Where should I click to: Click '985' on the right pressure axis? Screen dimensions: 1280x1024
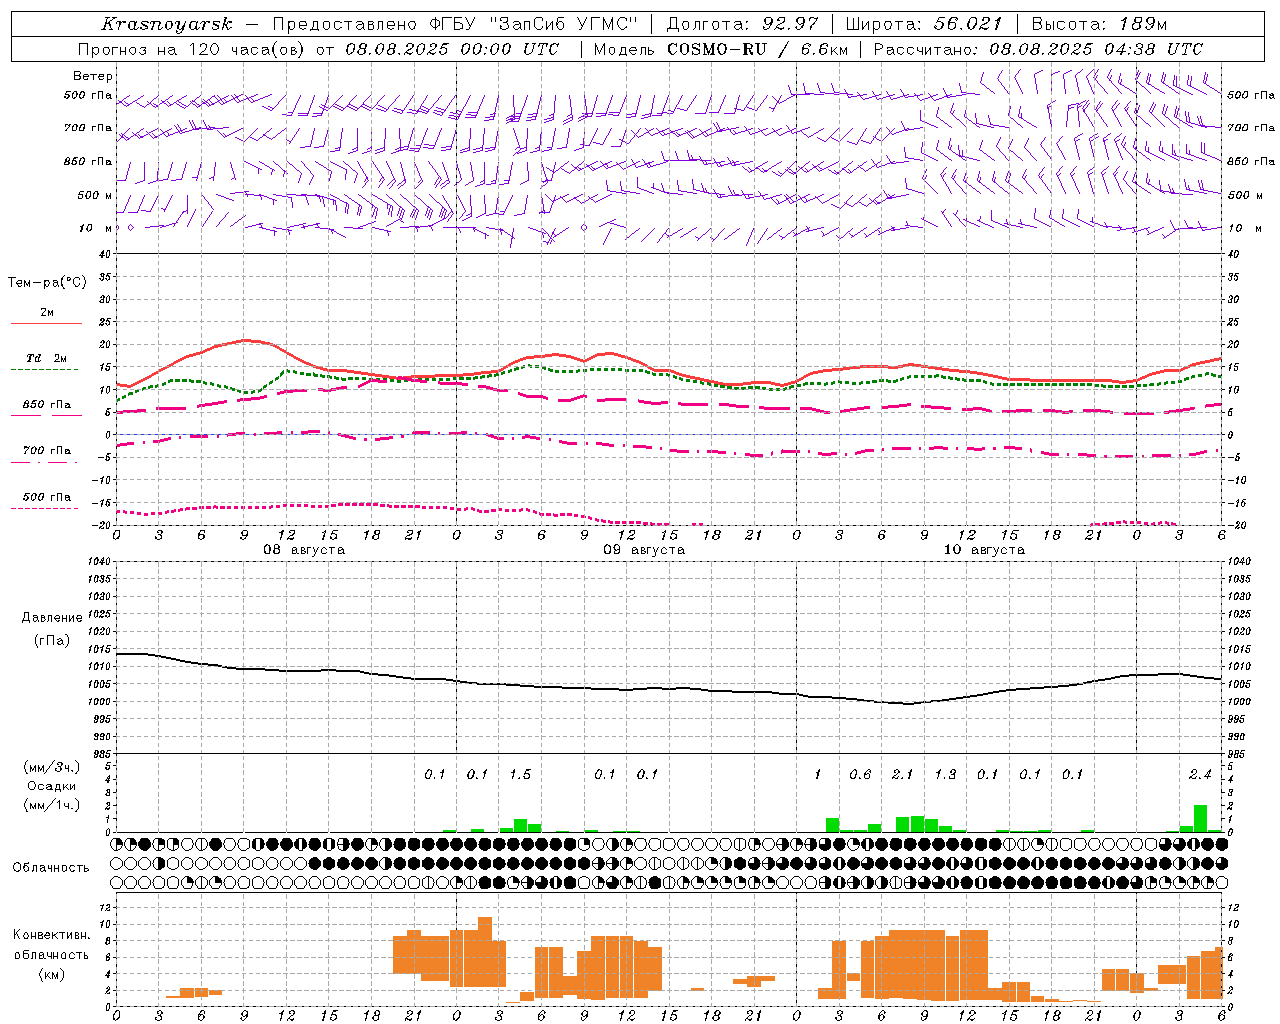pos(1238,754)
